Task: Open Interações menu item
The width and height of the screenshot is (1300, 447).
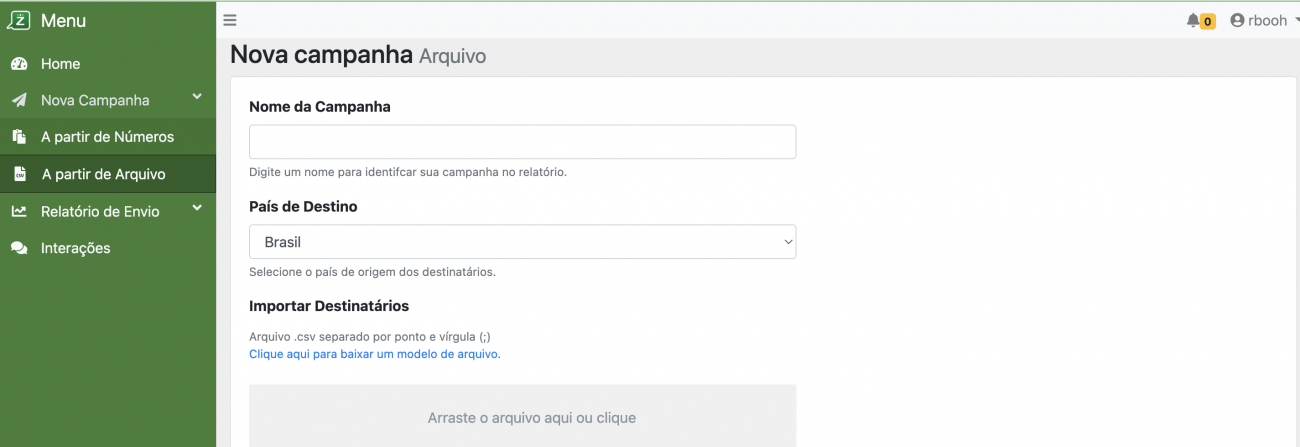Action: pyautogui.click(x=108, y=248)
